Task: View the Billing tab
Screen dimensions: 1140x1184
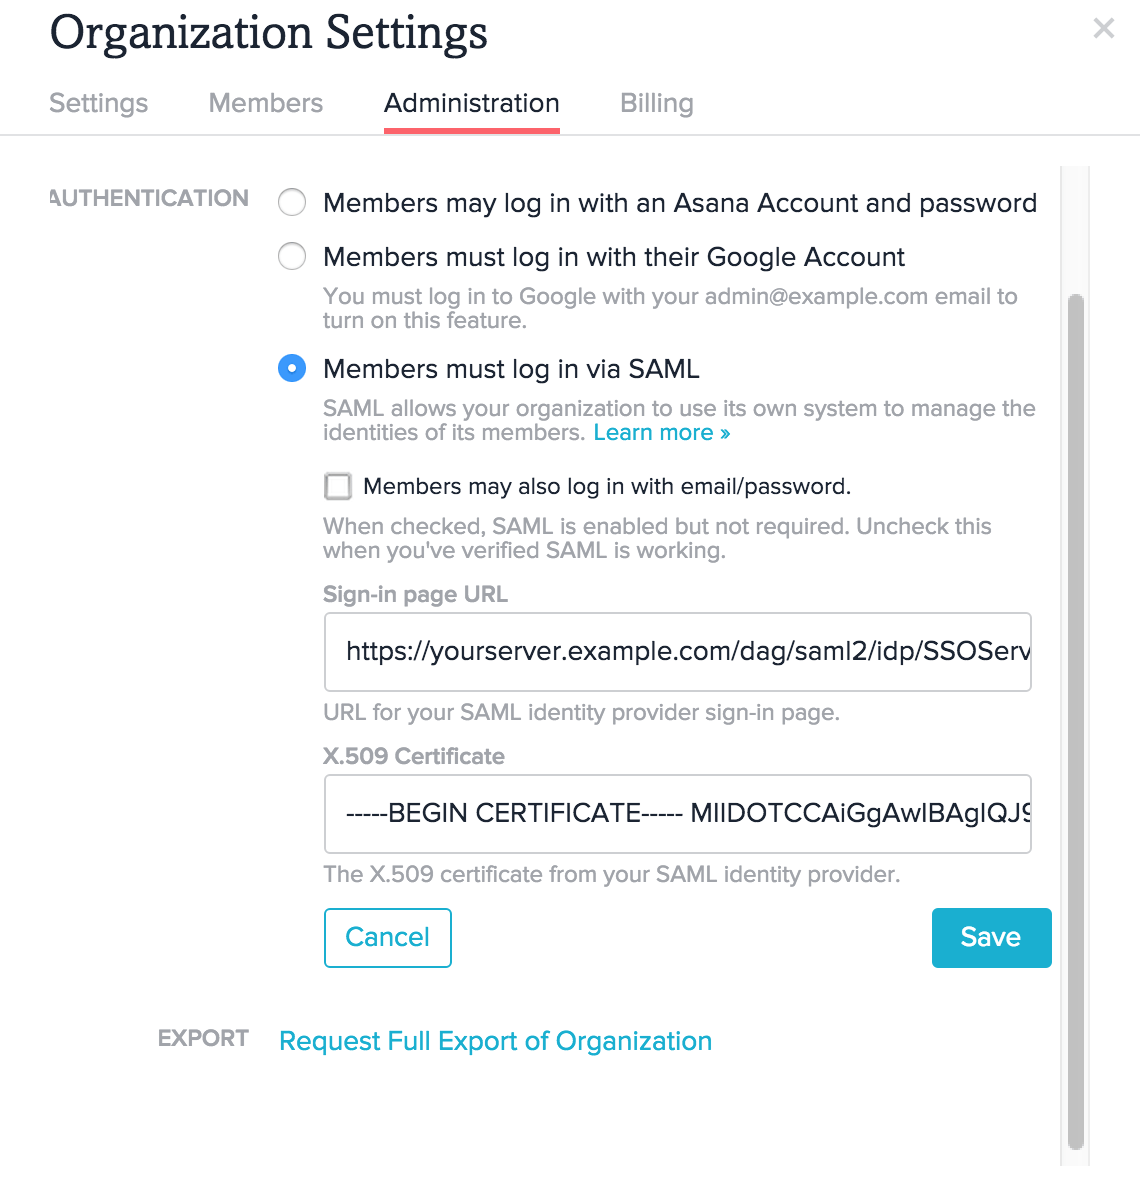Action: 656,103
